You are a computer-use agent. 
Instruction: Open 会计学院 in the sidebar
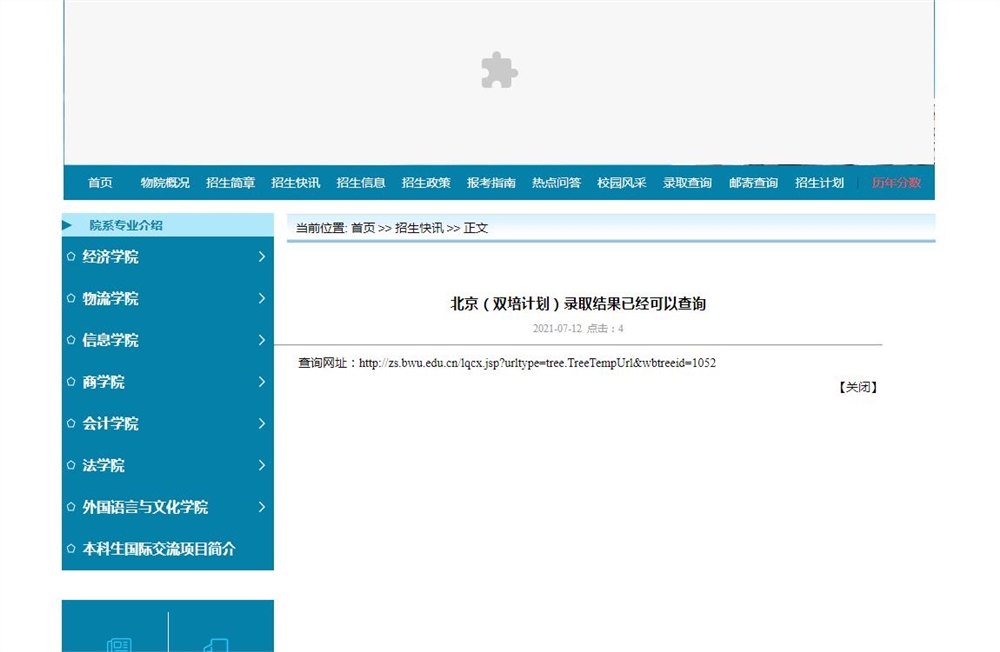pyautogui.click(x=110, y=424)
